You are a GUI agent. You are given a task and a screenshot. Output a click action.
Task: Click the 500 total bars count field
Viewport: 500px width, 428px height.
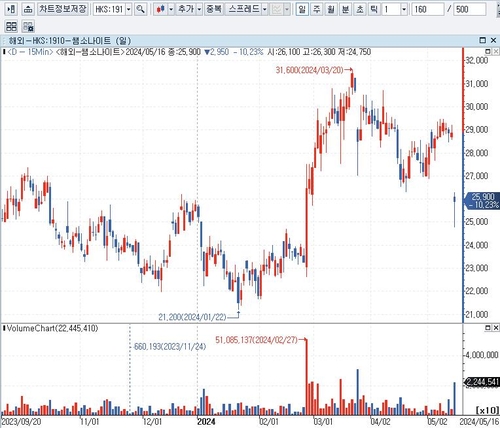point(470,9)
